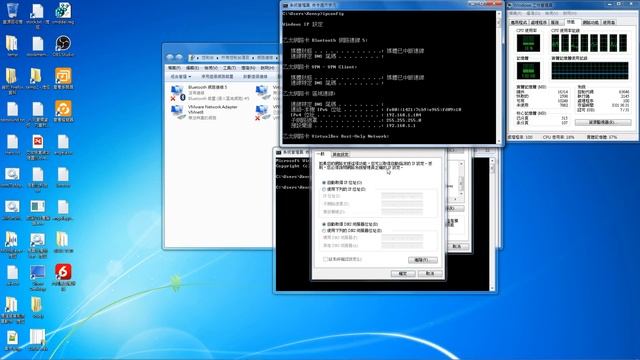Click the Task Manager title bar icon
640x360 pixels.
tap(511, 5)
